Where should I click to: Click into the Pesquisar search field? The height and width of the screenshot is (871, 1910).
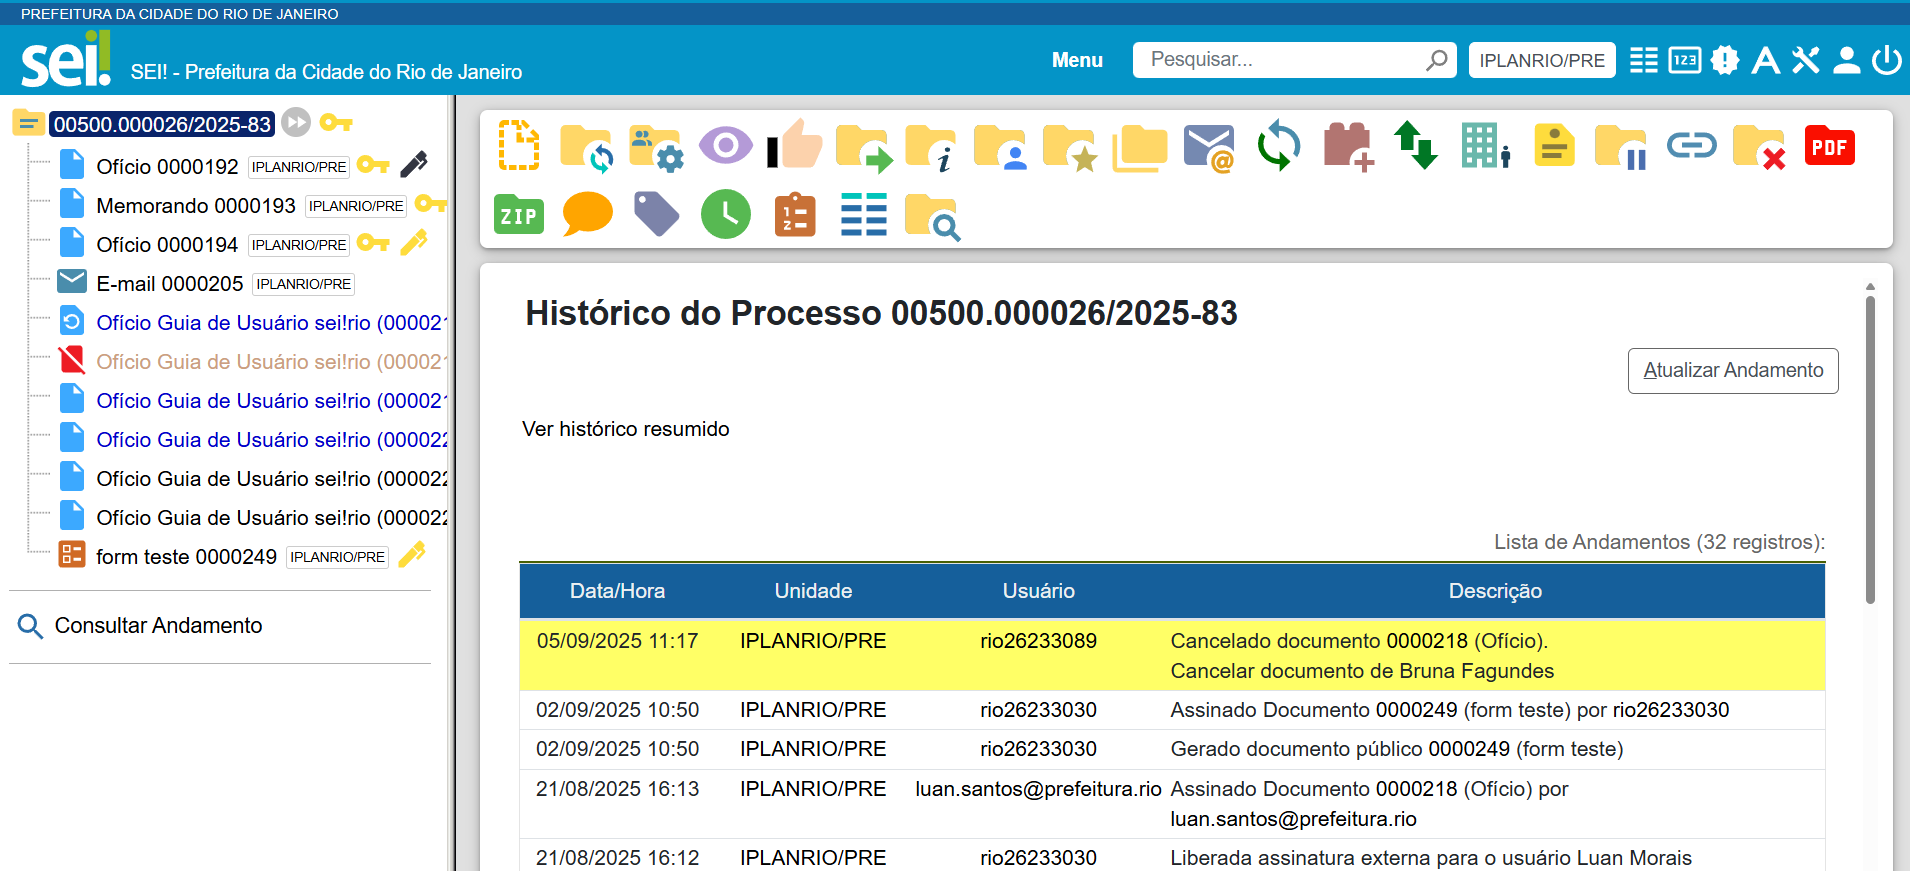(x=1285, y=60)
